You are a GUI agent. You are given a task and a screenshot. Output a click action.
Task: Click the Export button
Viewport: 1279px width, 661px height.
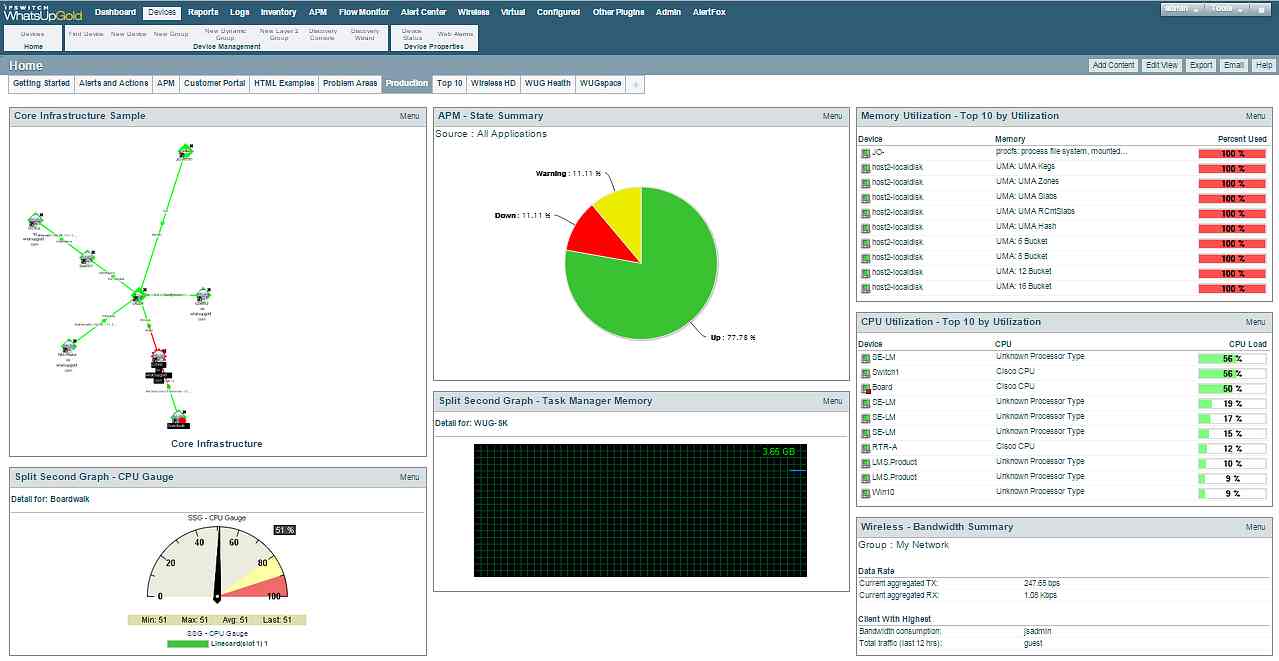pos(1201,65)
